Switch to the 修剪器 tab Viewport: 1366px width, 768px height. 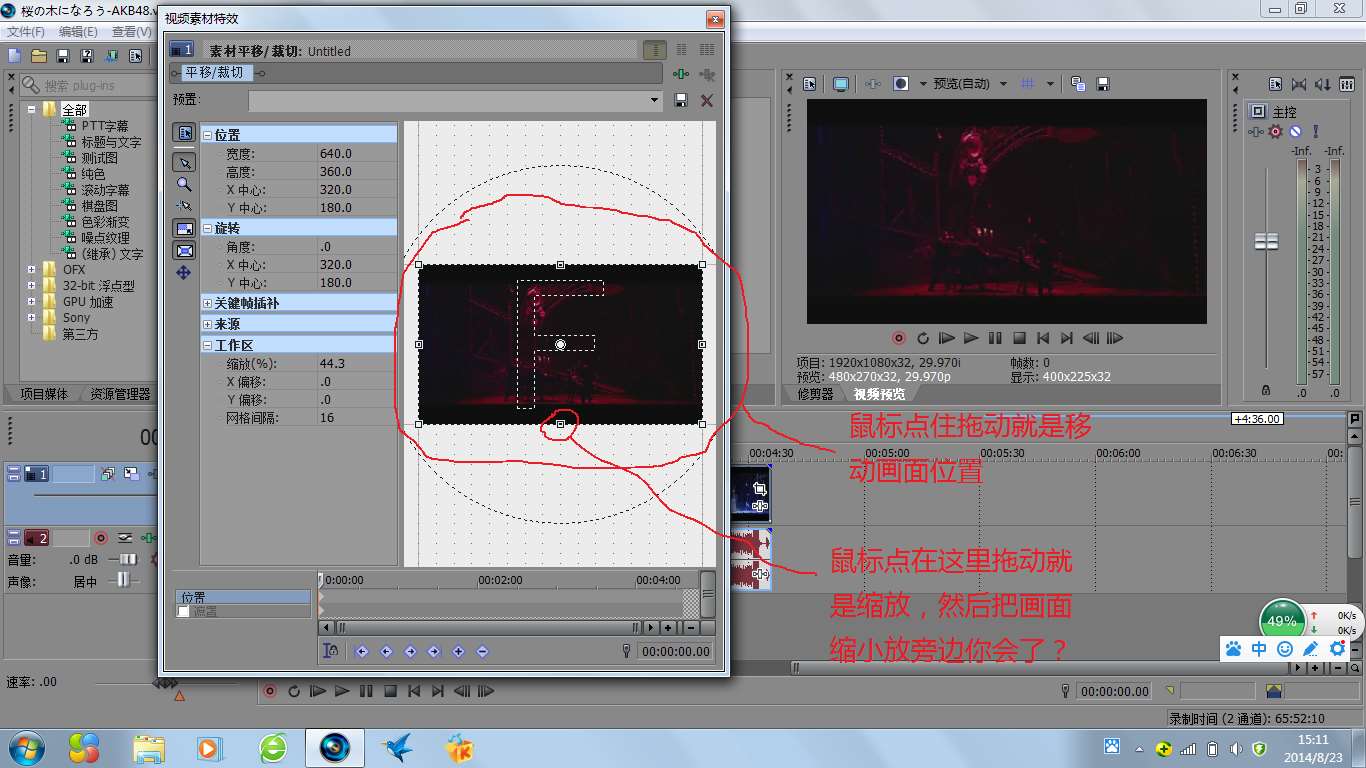pos(815,394)
